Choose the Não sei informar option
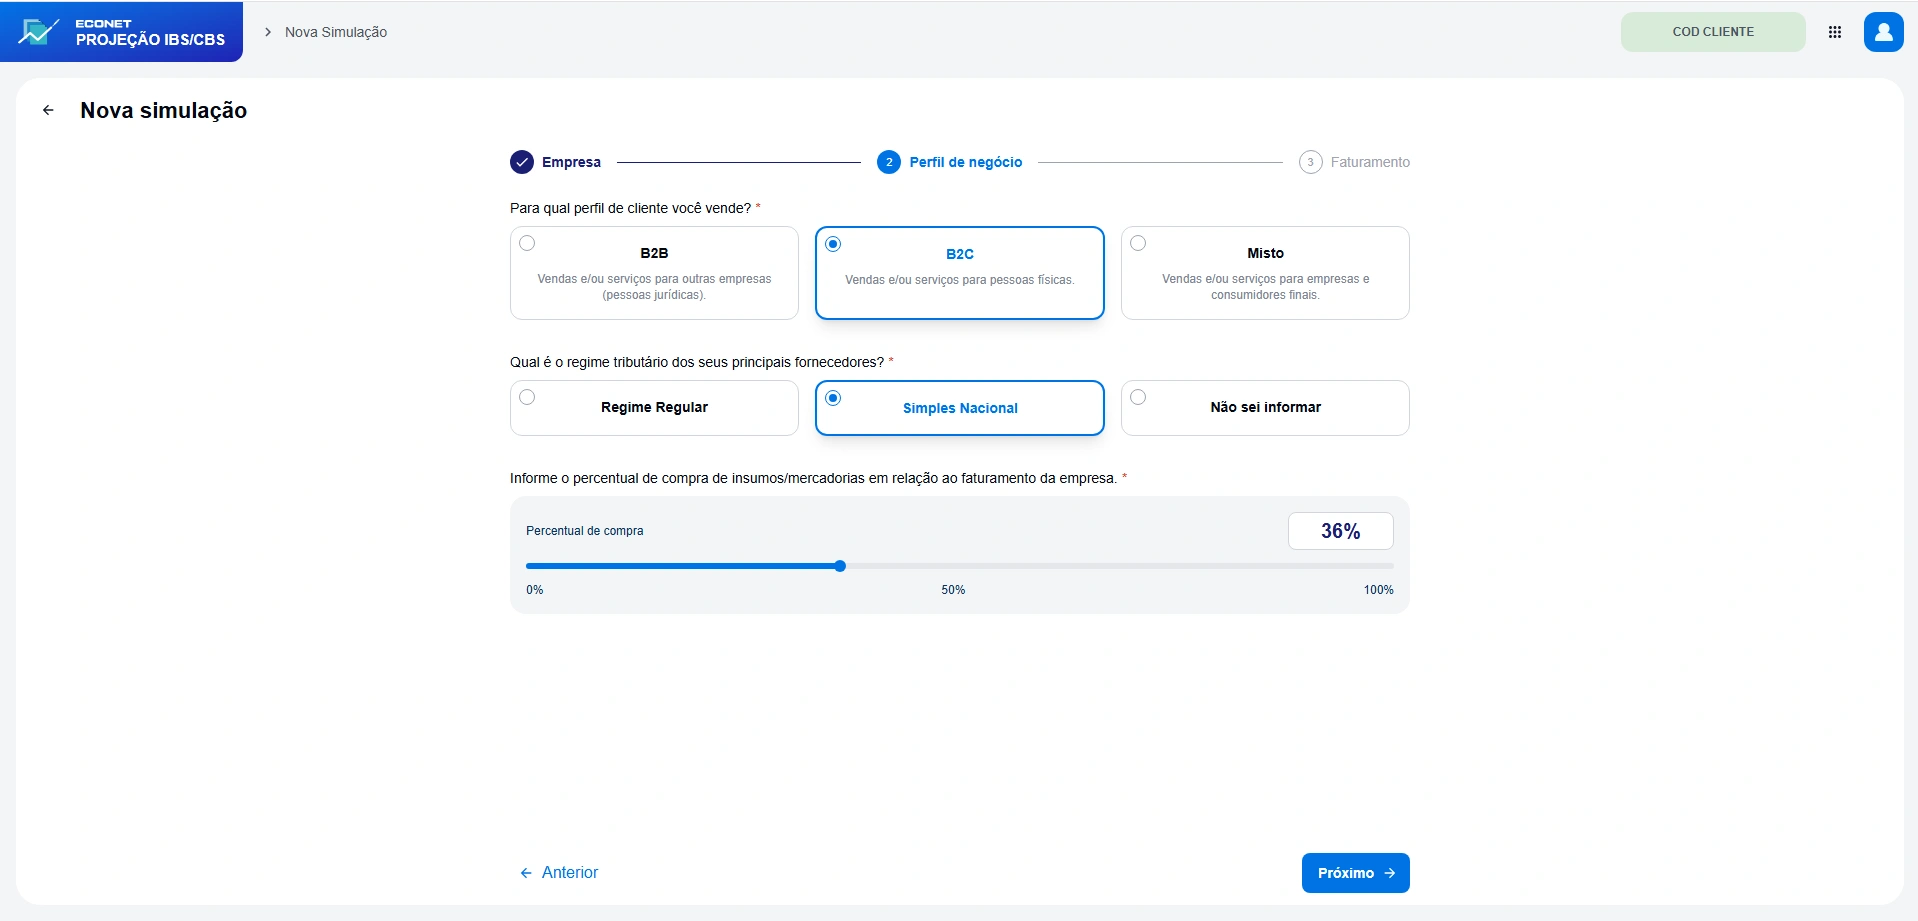This screenshot has width=1918, height=921. pyautogui.click(x=1265, y=408)
